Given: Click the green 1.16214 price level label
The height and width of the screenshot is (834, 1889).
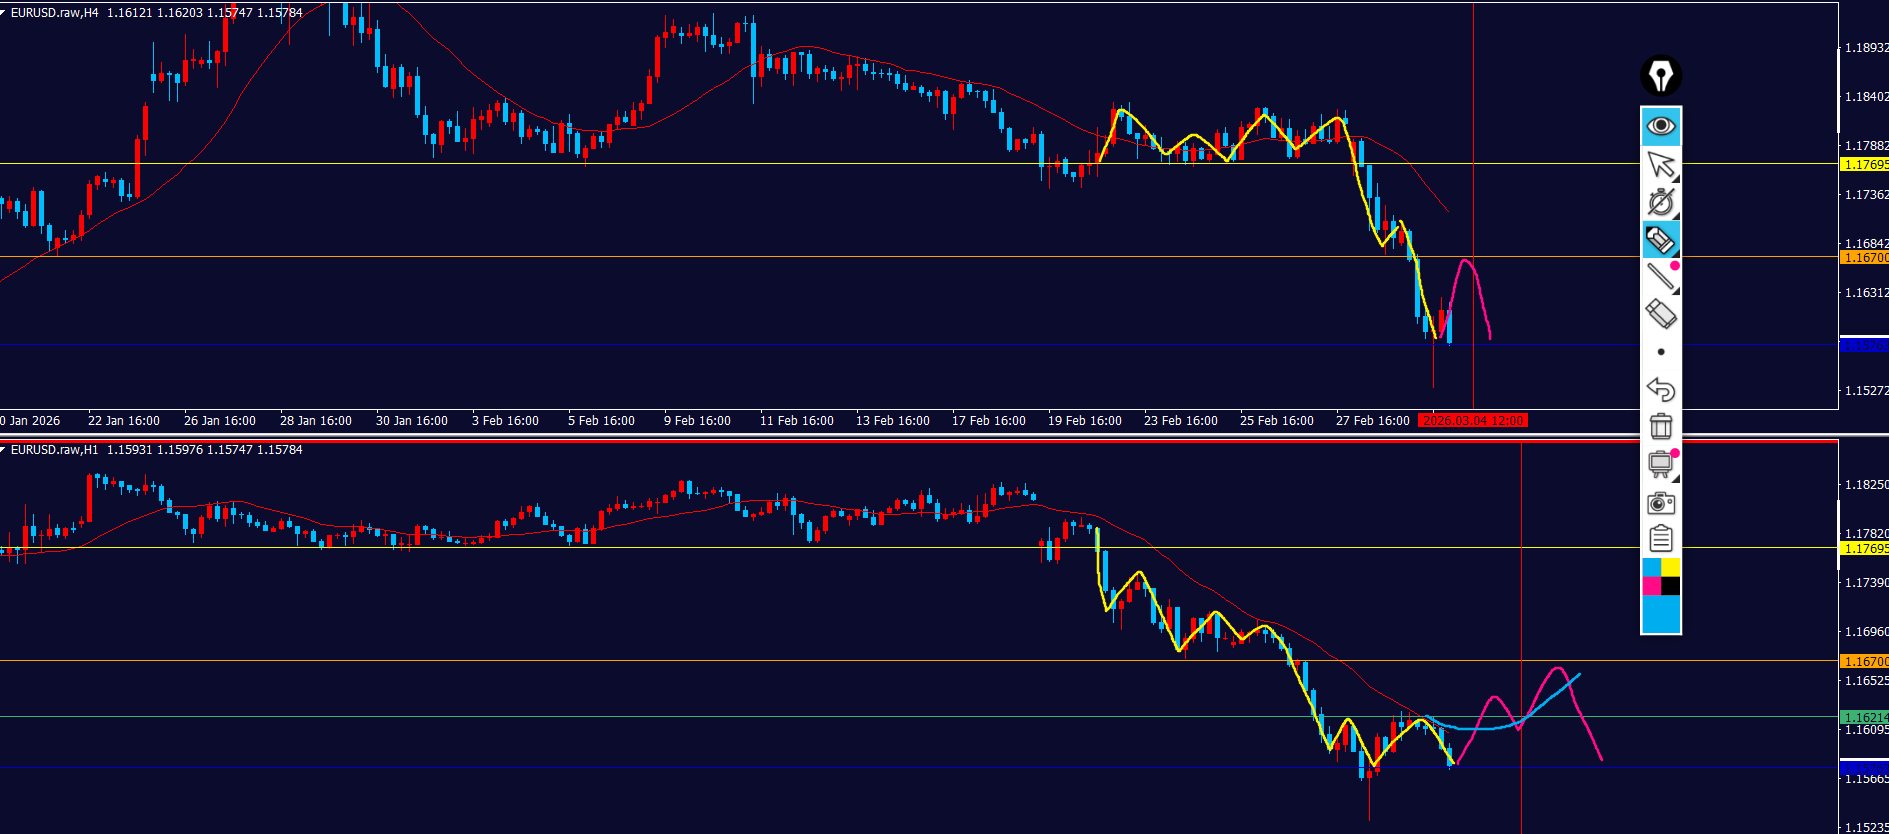Looking at the screenshot, I should pos(1864,717).
